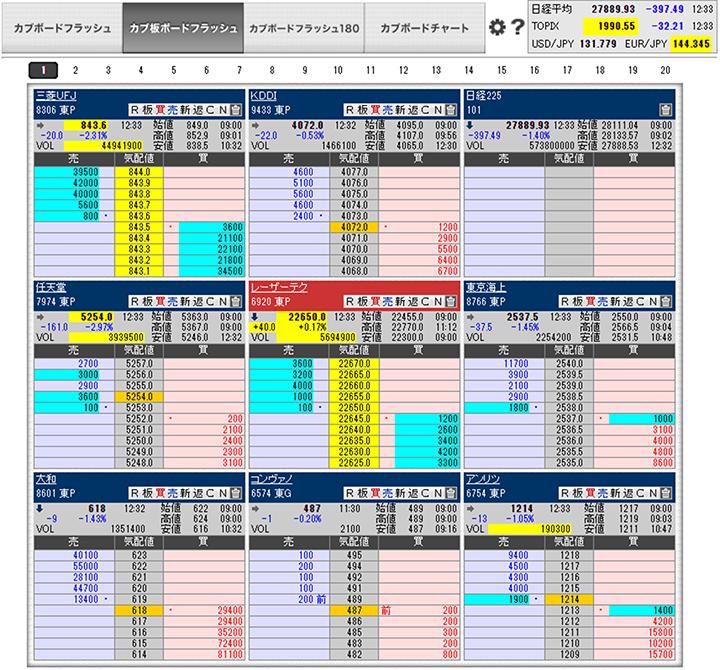Click trash icon in コンヴァノ panel
Viewport: 720px width, 670px height.
coord(451,493)
